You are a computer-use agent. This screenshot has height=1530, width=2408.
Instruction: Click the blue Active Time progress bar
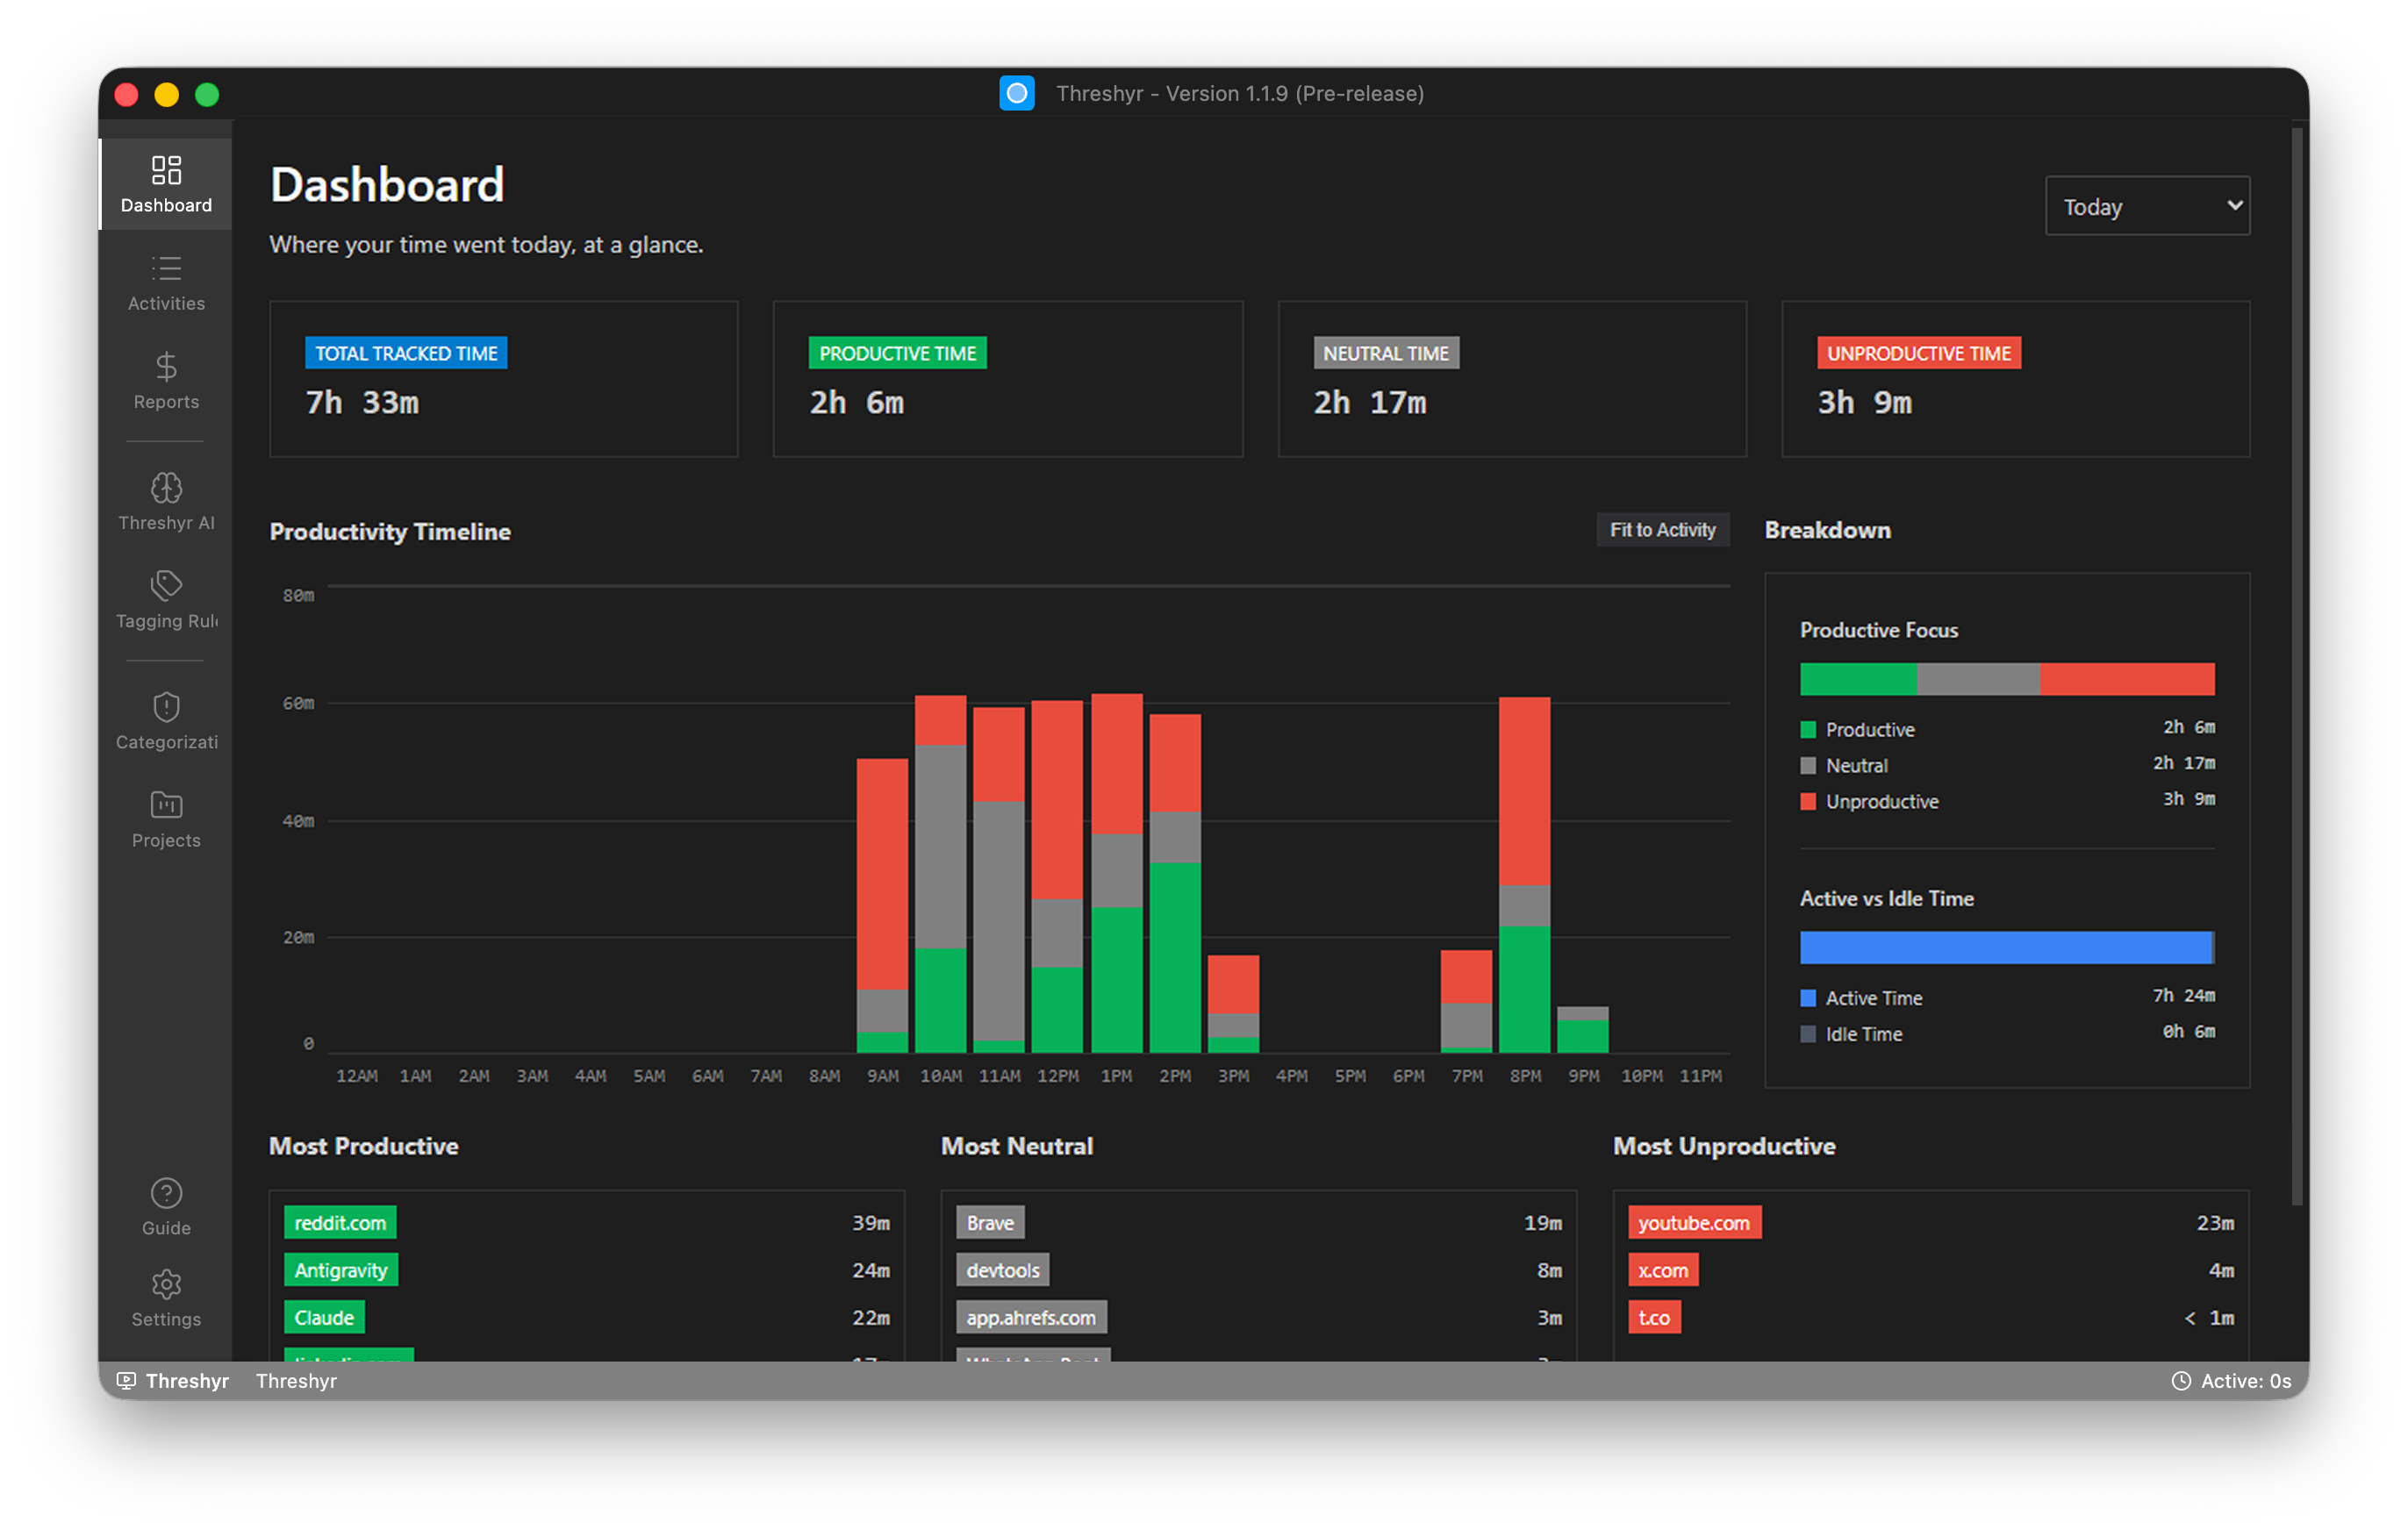coord(2005,948)
